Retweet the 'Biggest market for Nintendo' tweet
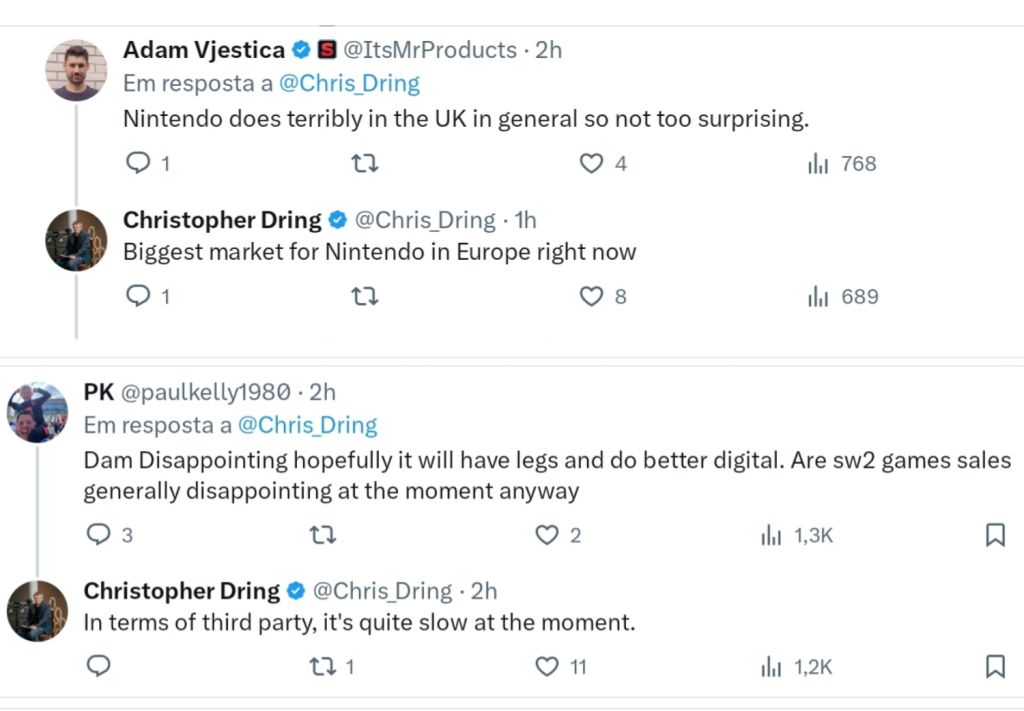Viewport: 1024px width, 711px height. (x=364, y=297)
